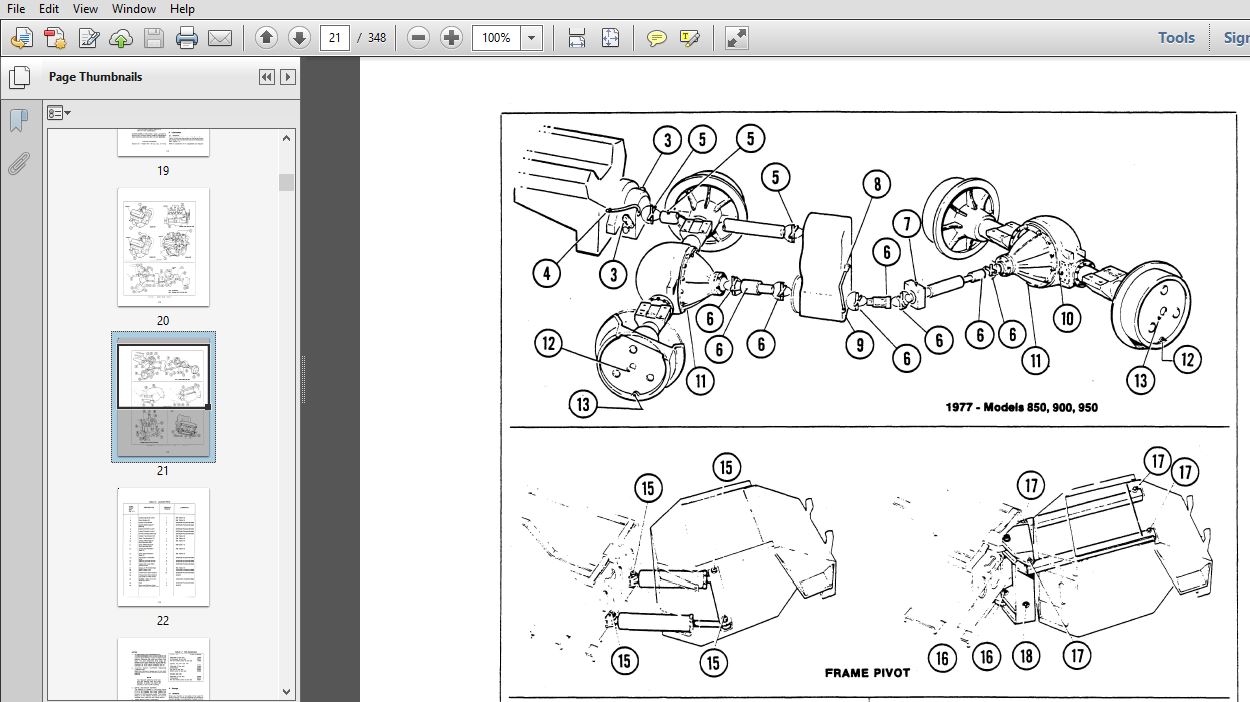Click the 100% zoom value field
This screenshot has width=1250, height=702.
(497, 38)
